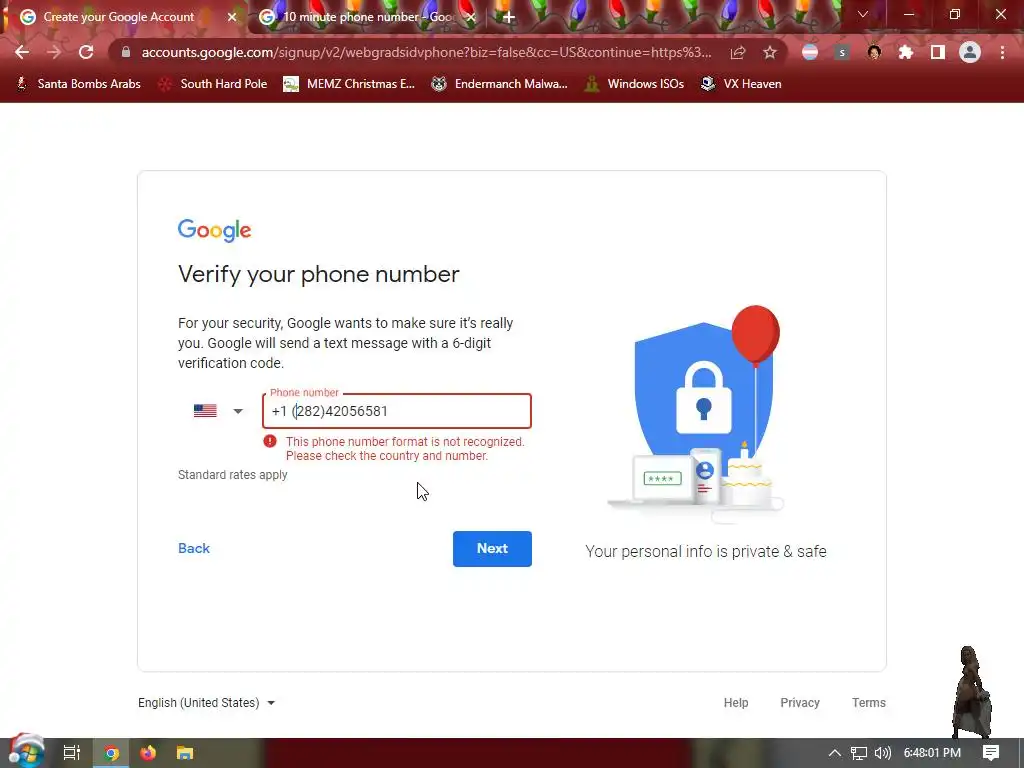The image size is (1024, 768).
Task: Expand the country flag dropdown
Action: (x=219, y=411)
